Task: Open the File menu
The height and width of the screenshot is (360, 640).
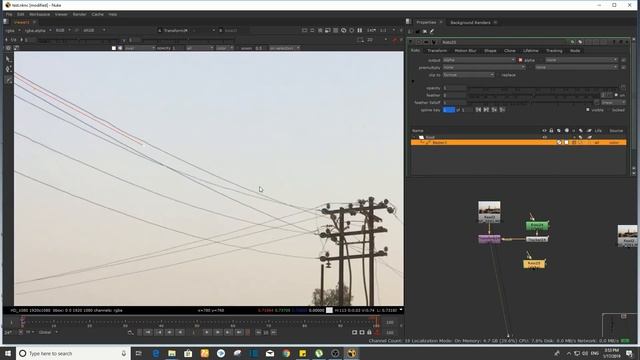Action: pos(9,14)
